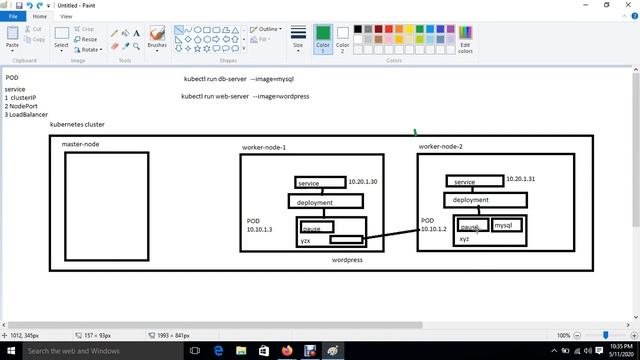The height and width of the screenshot is (360, 640).
Task: Click the Crop button
Action: tap(84, 29)
